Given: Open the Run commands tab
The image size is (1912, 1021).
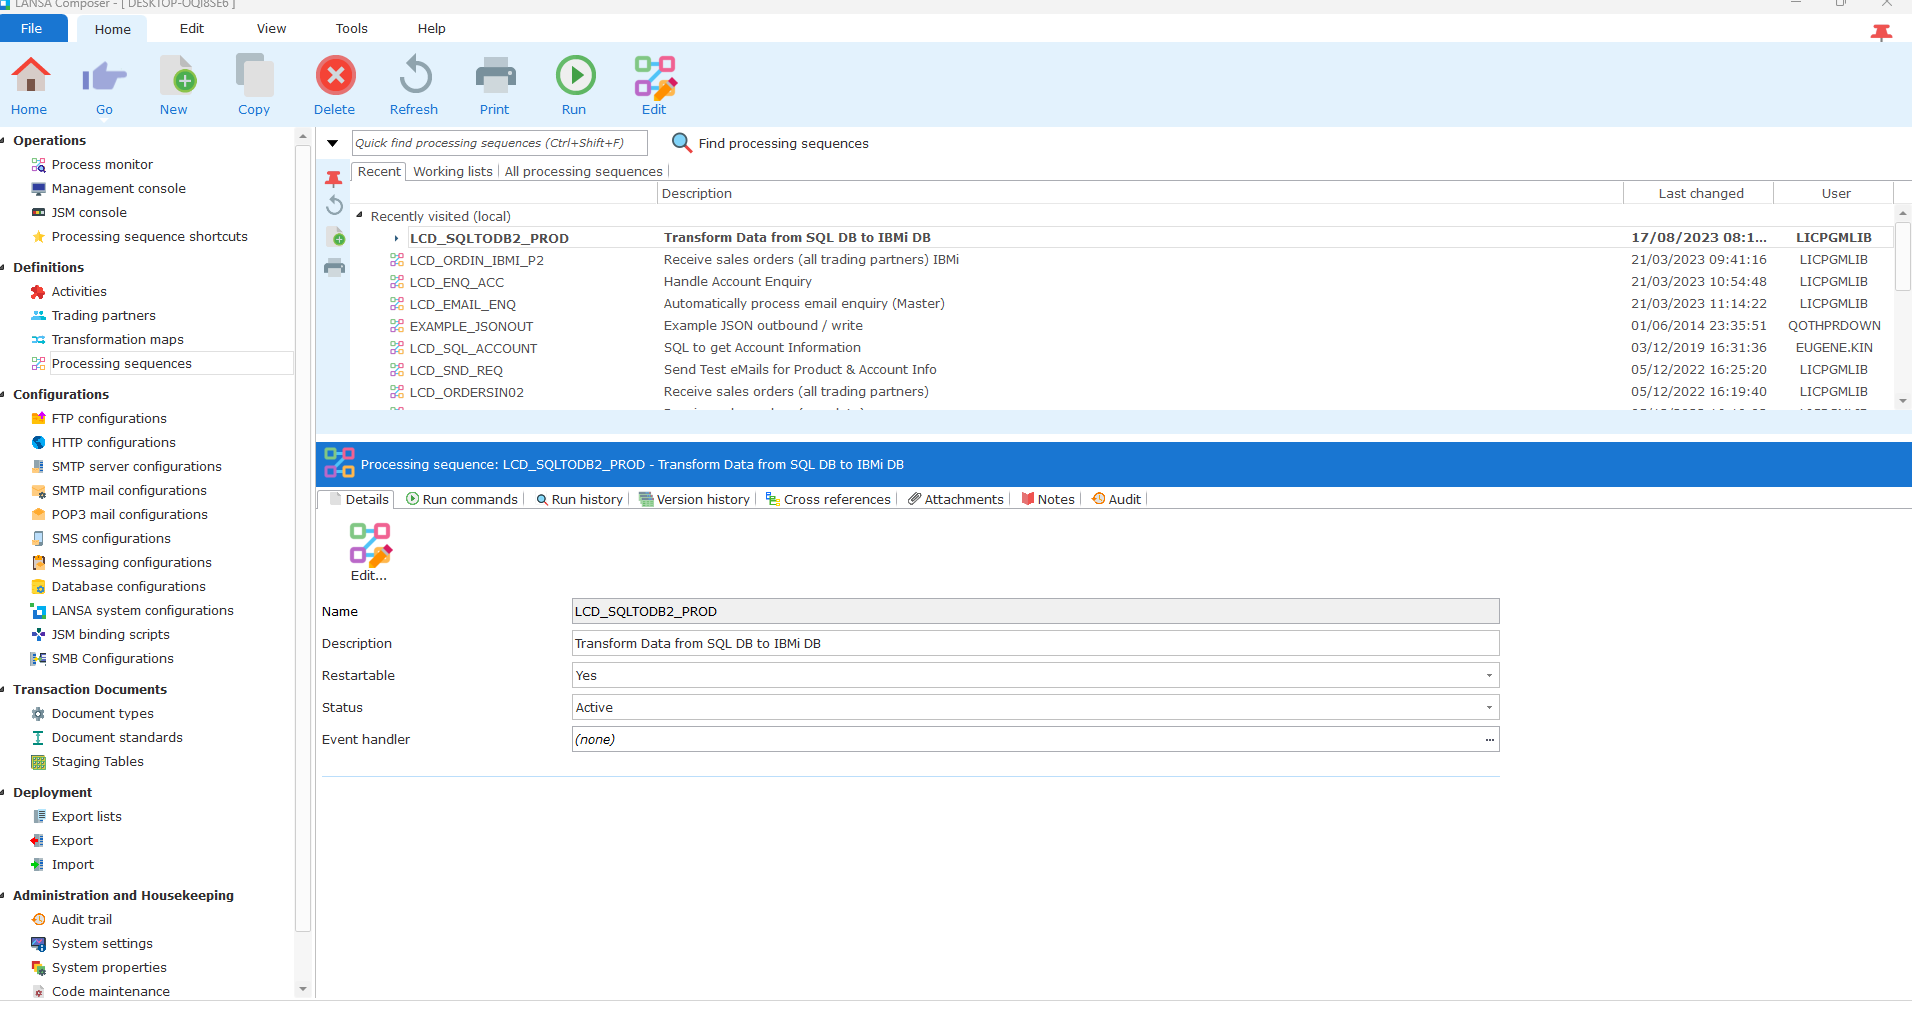Looking at the screenshot, I should click(461, 499).
